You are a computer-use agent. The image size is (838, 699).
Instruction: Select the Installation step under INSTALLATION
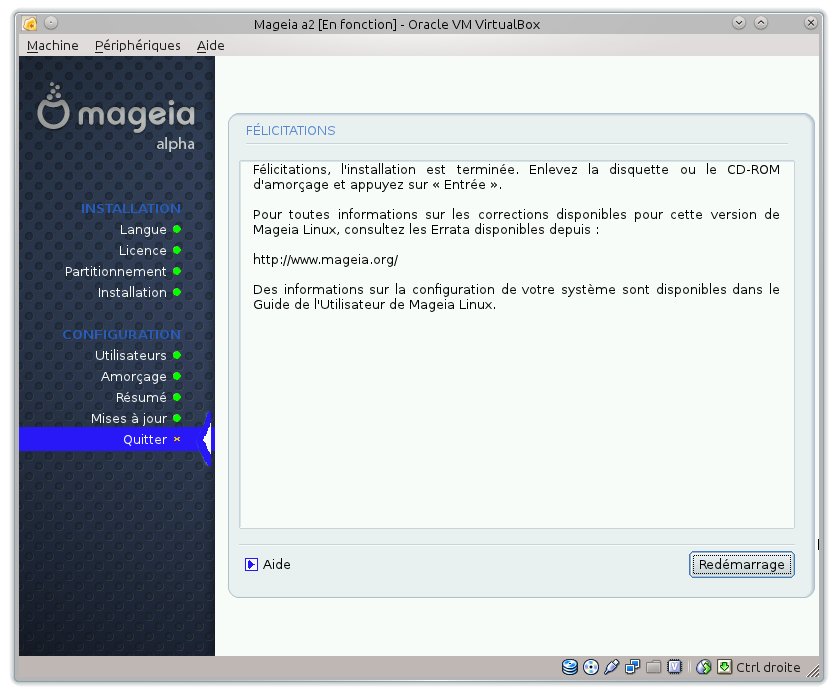click(x=132, y=292)
